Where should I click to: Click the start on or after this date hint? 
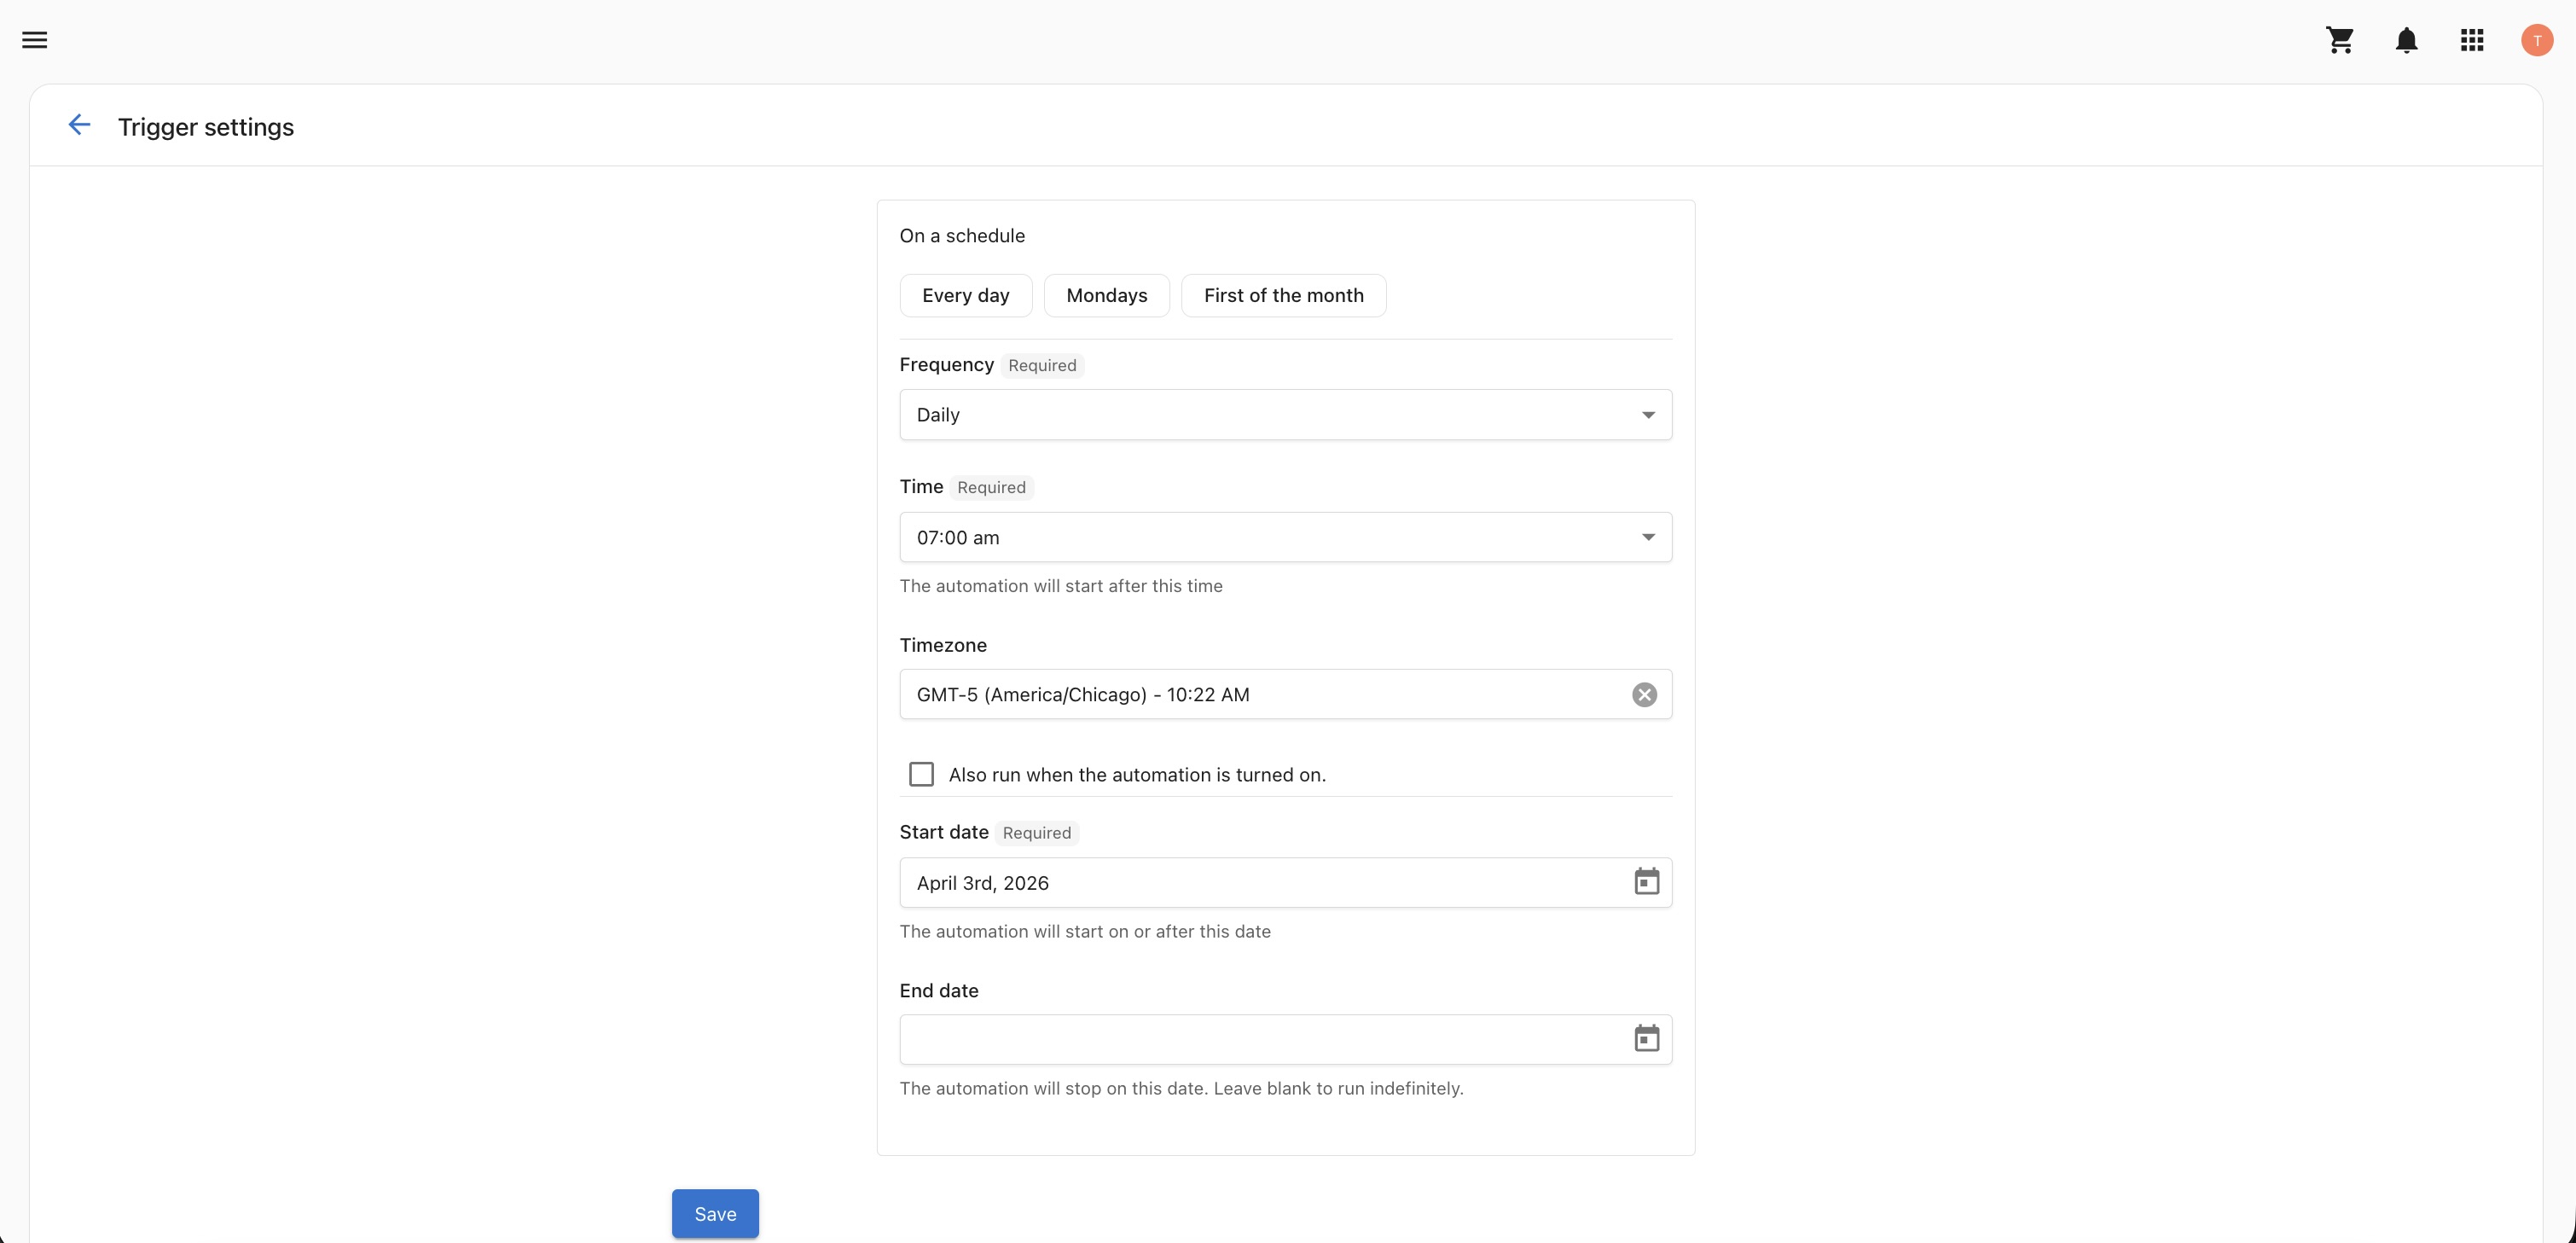[x=1085, y=932]
